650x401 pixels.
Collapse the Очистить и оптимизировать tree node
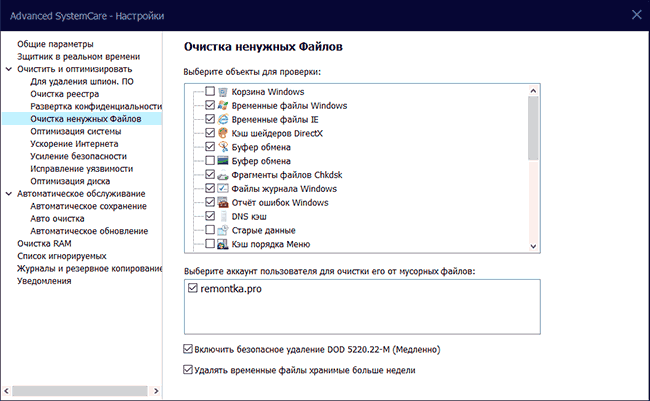click(9, 69)
